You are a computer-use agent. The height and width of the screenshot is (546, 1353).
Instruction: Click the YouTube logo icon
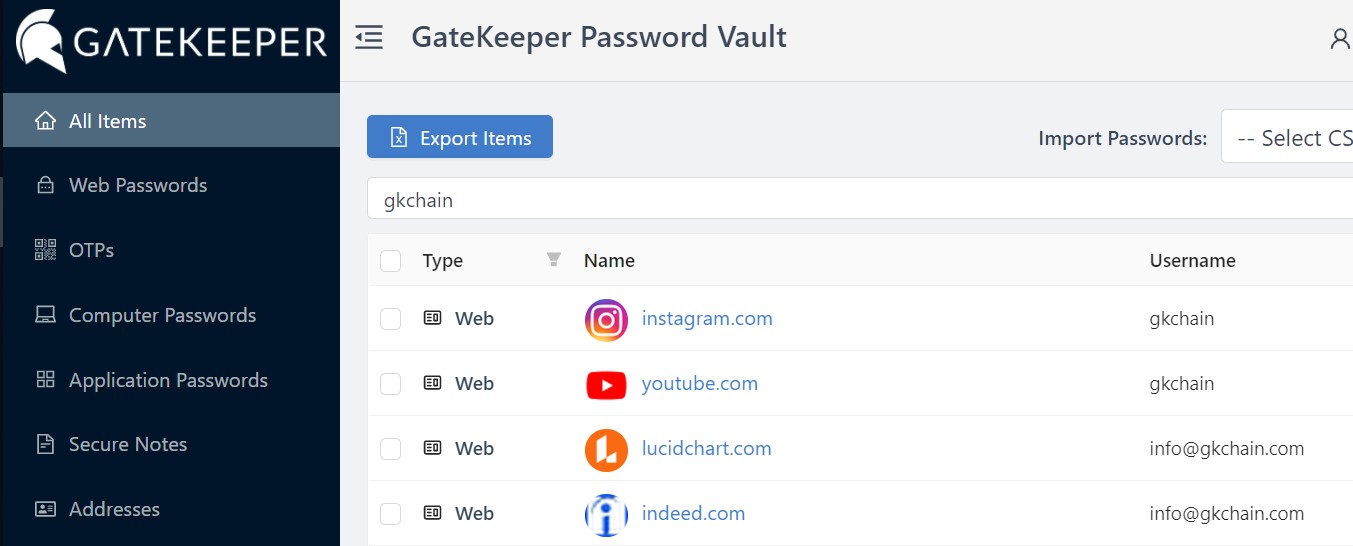pyautogui.click(x=606, y=385)
